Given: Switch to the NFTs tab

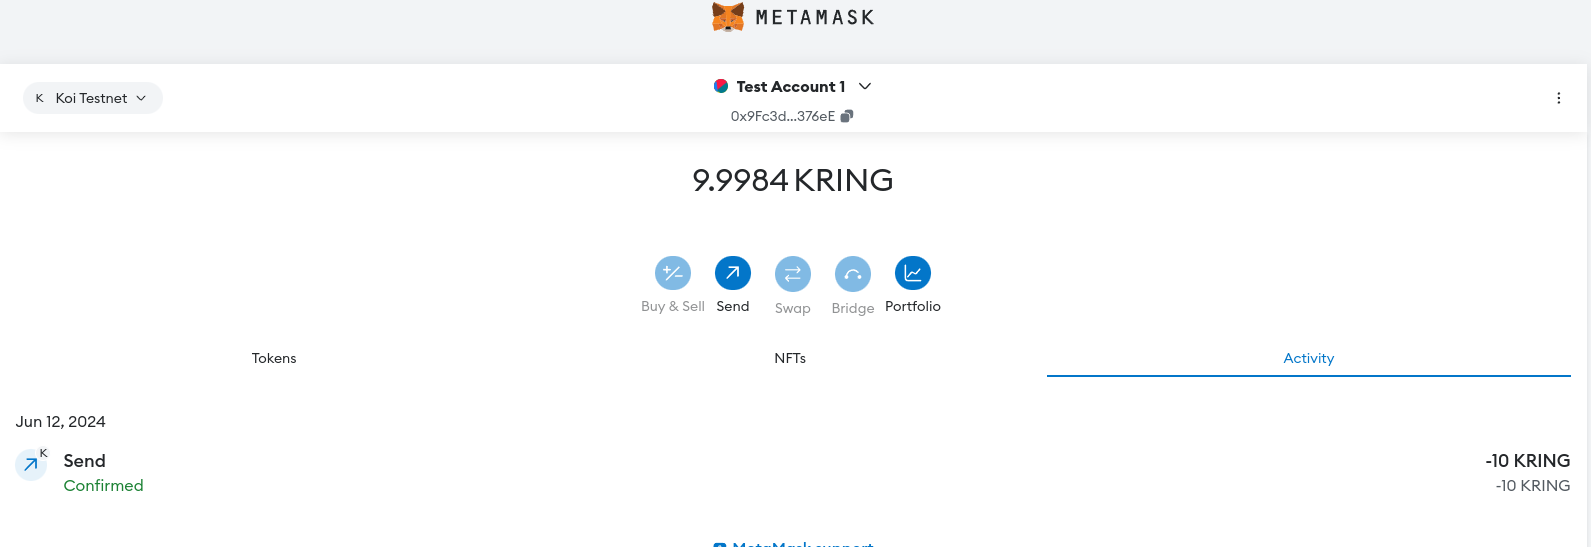Looking at the screenshot, I should 790,358.
